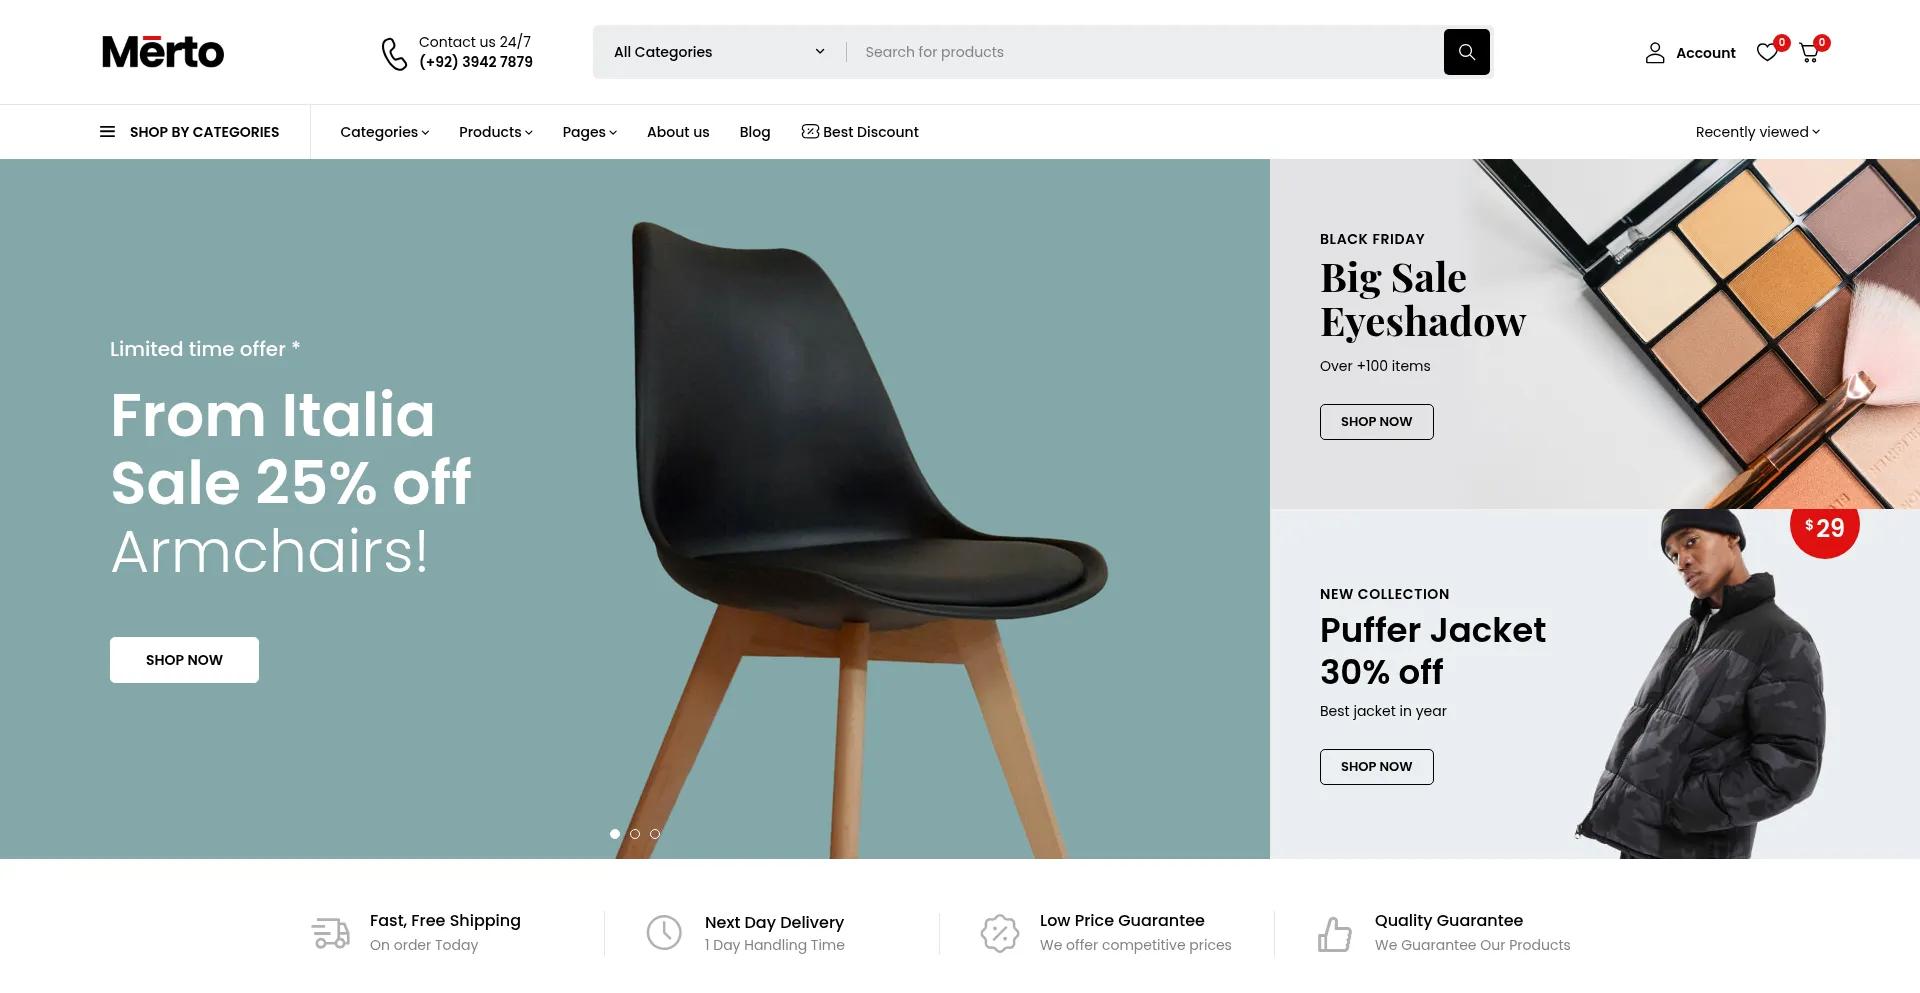
Task: Open the wishlist heart icon
Action: 1767,52
